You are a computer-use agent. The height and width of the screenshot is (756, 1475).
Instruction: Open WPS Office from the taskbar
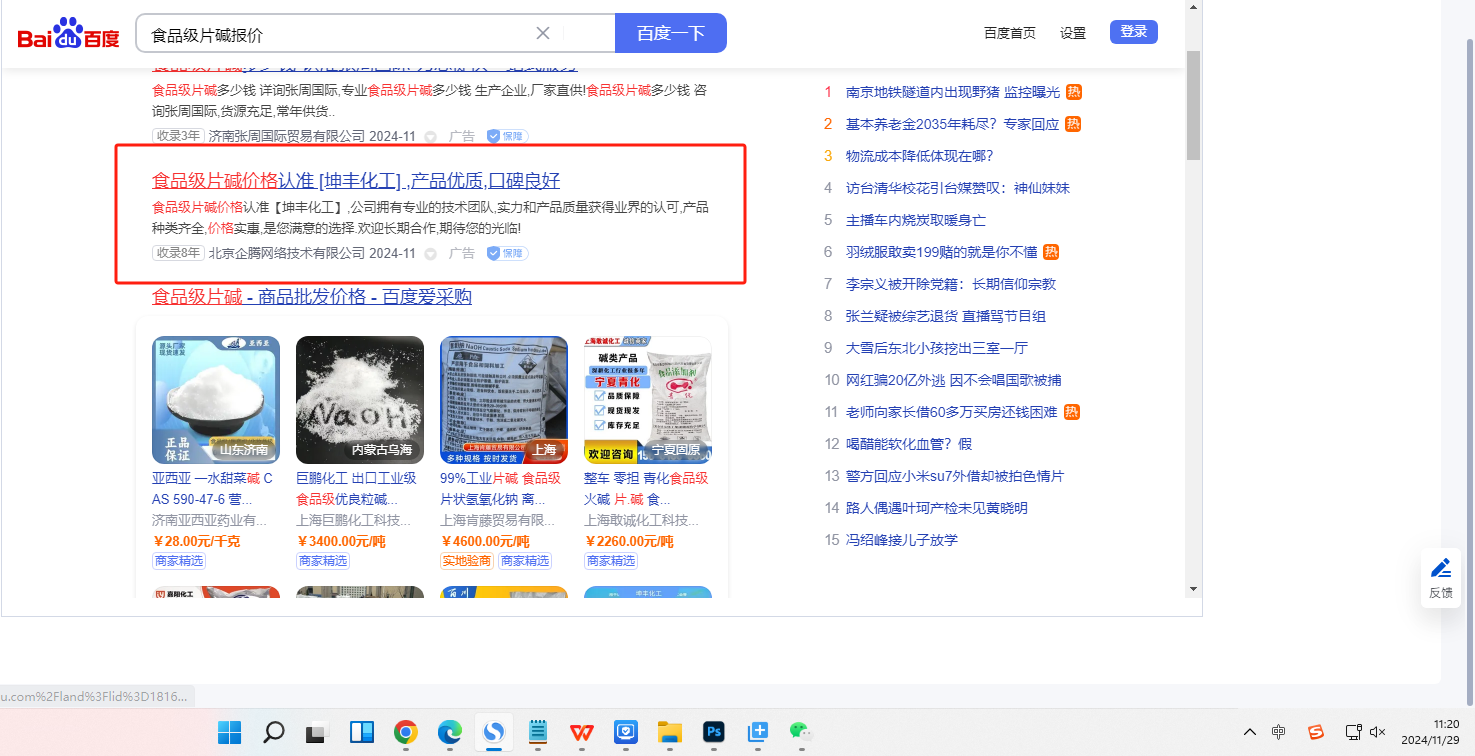pos(581,732)
